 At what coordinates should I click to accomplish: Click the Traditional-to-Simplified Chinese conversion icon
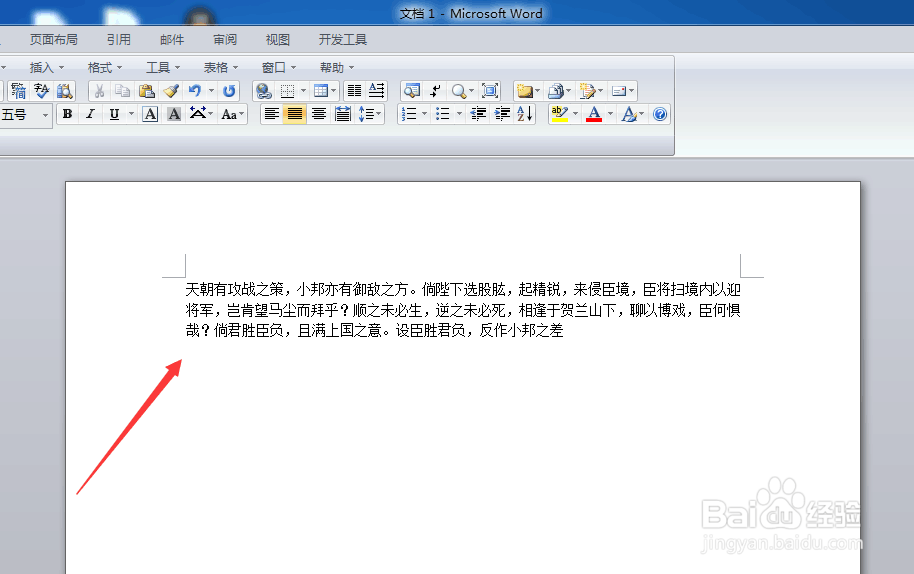[18, 91]
